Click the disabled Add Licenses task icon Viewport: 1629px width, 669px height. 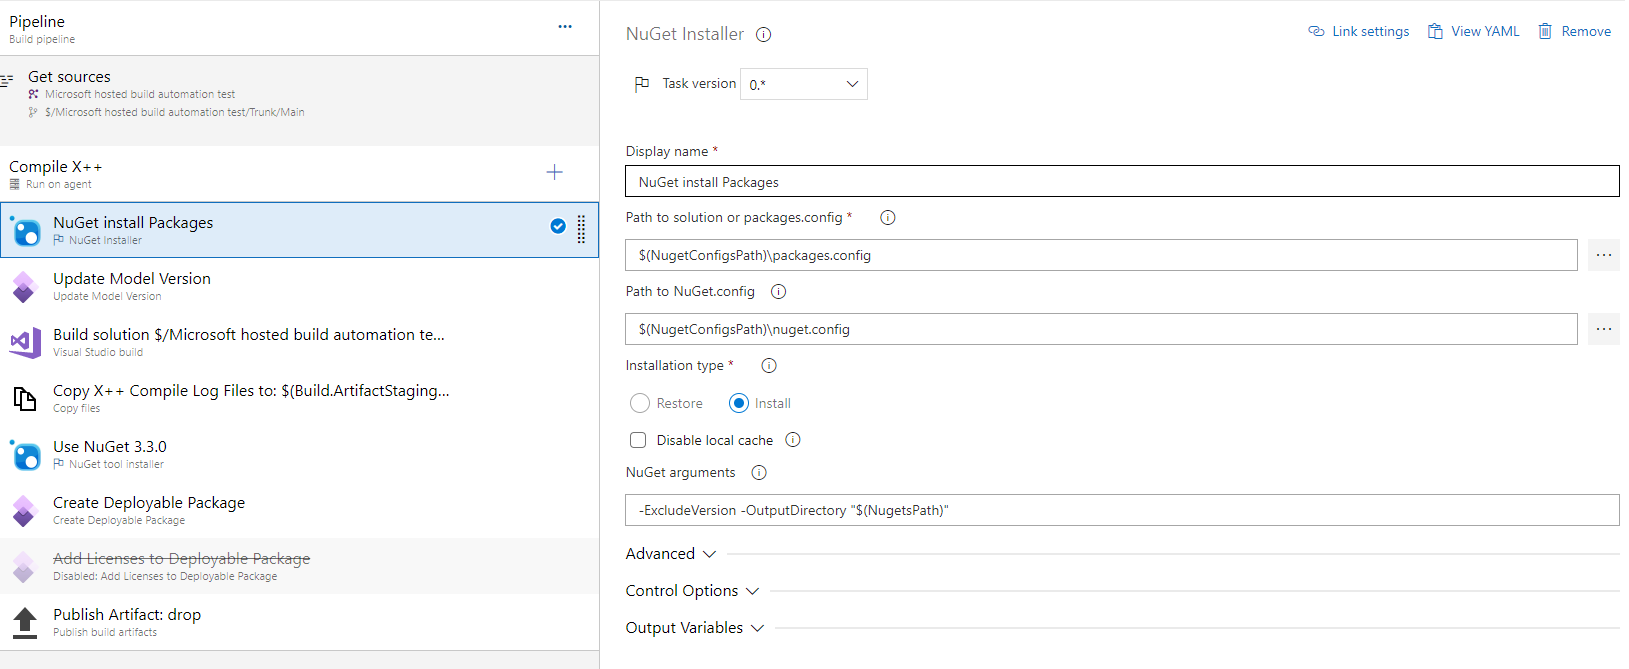(25, 567)
